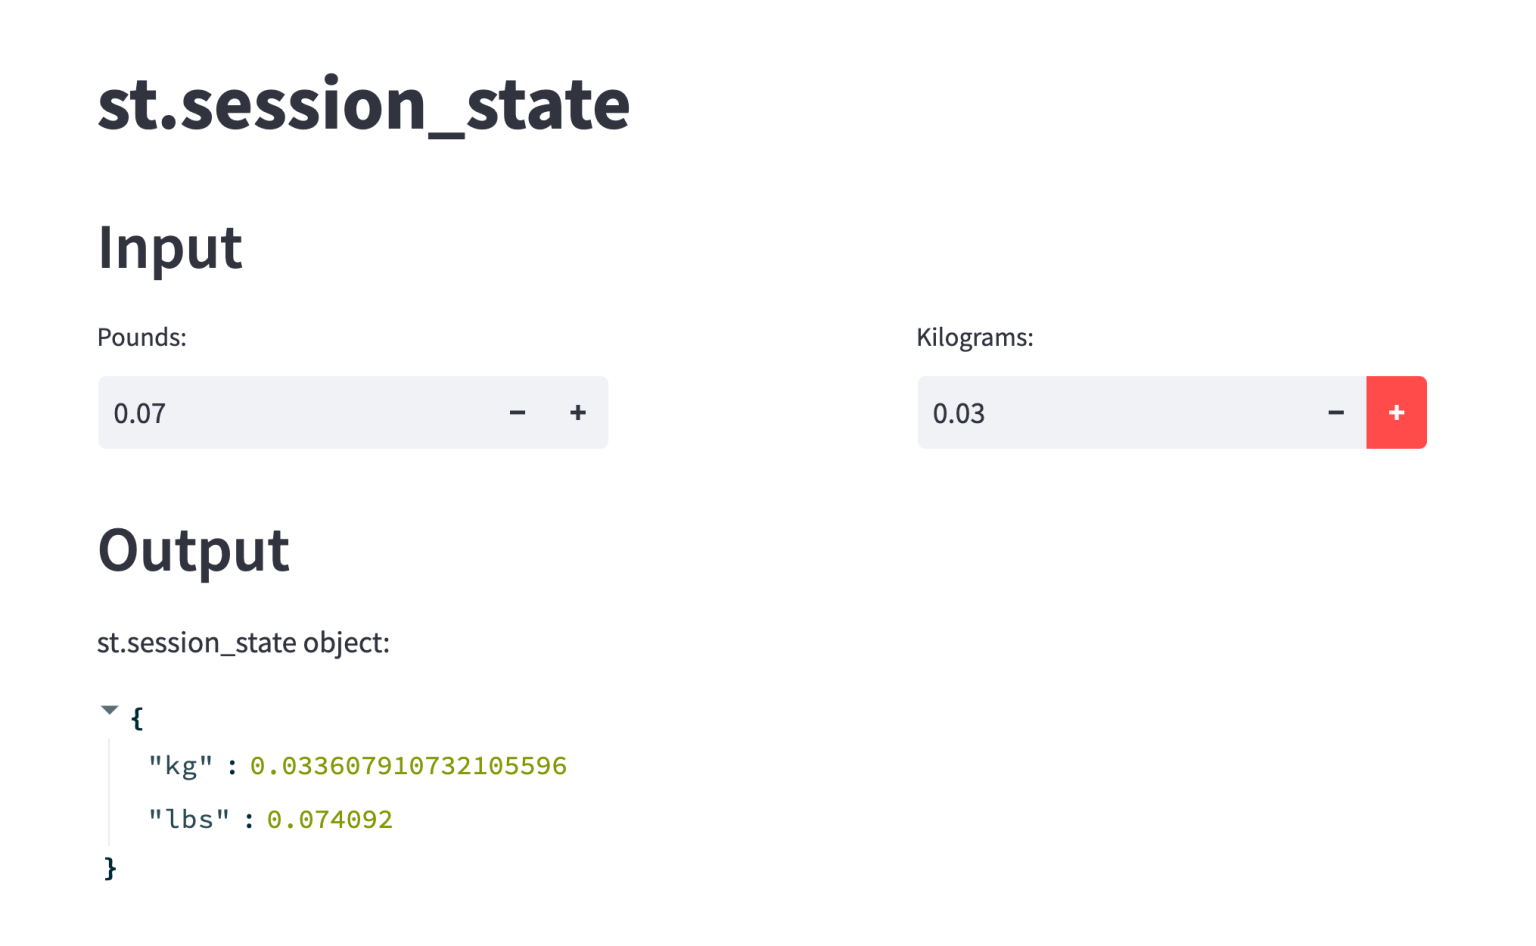Hit the red plus button for Kilograms

(1396, 413)
